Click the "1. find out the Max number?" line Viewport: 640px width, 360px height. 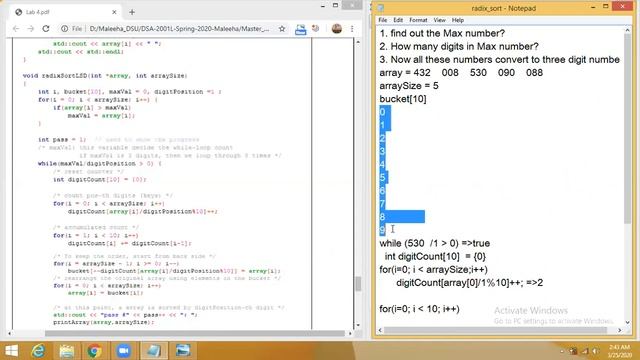click(442, 33)
